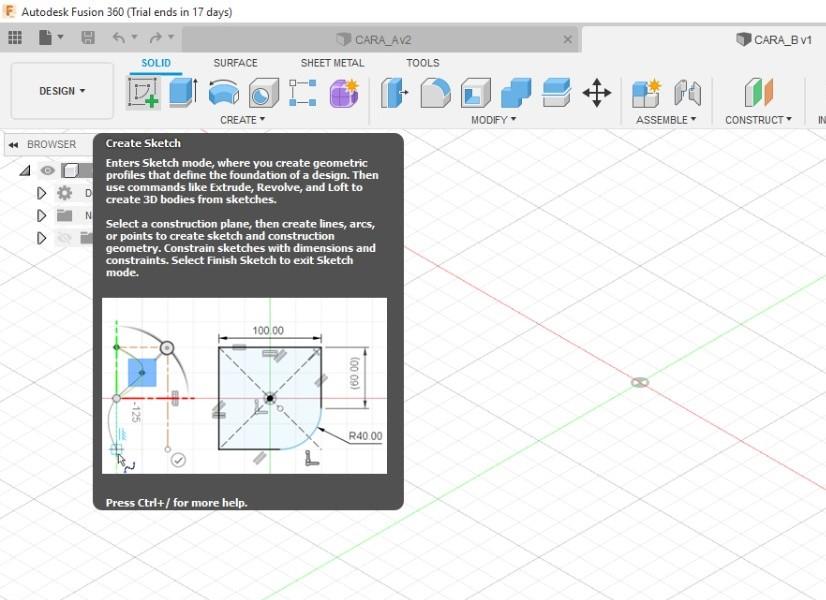826x600 pixels.
Task: Toggle the hidden eye in third browser row
Action: pos(64,238)
